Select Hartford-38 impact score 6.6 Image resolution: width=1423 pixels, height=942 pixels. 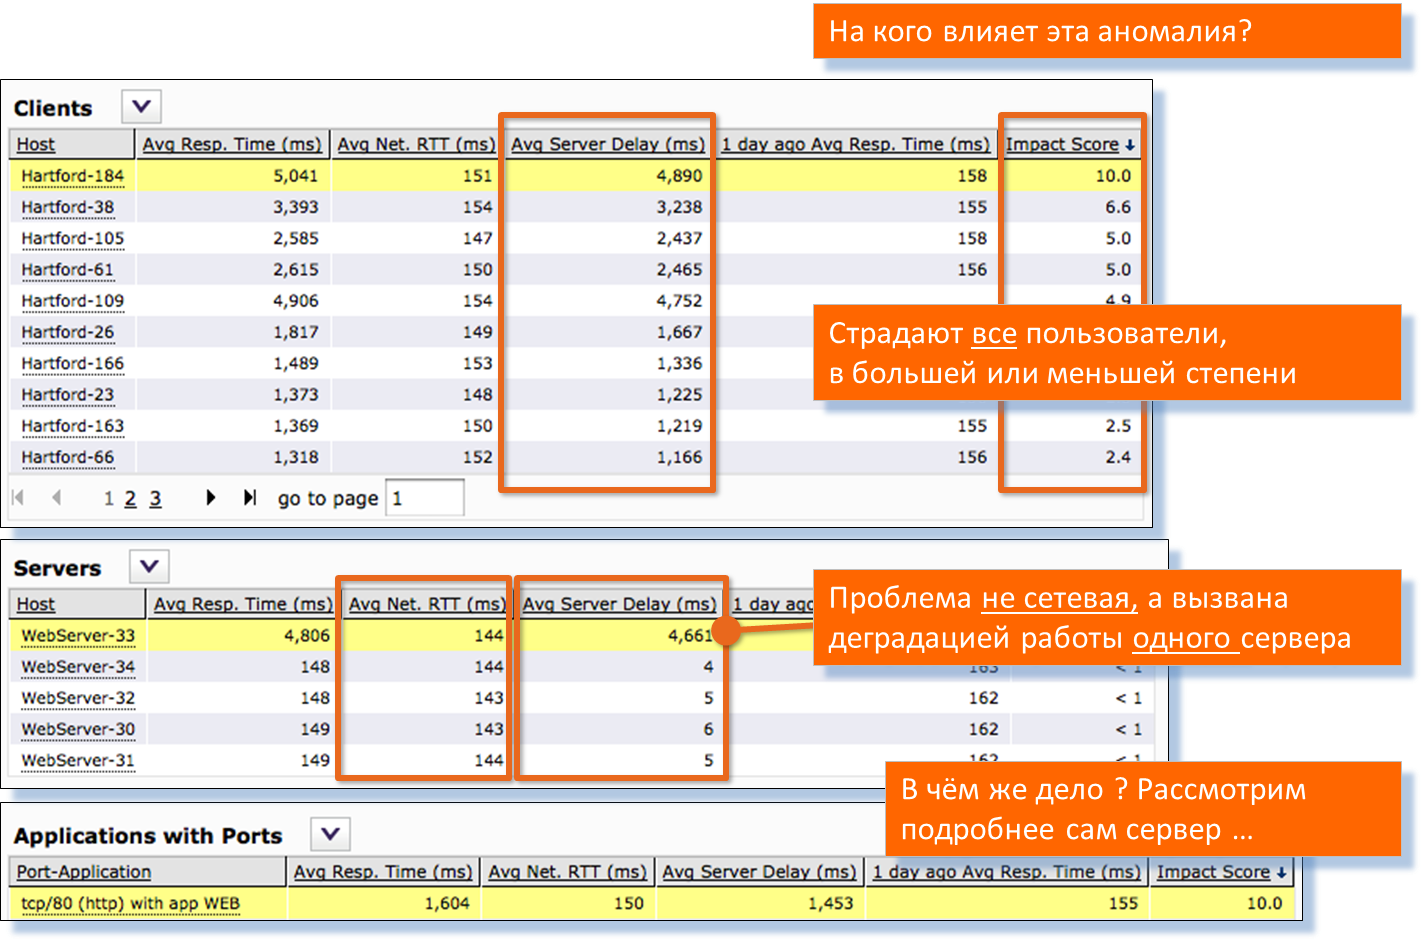coord(1118,207)
